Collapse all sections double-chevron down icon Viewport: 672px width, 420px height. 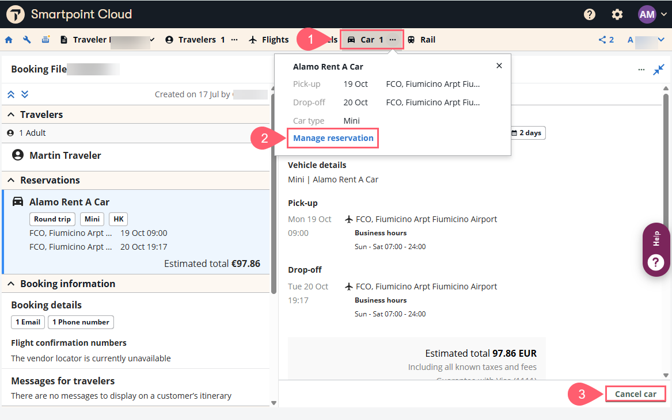coord(25,94)
